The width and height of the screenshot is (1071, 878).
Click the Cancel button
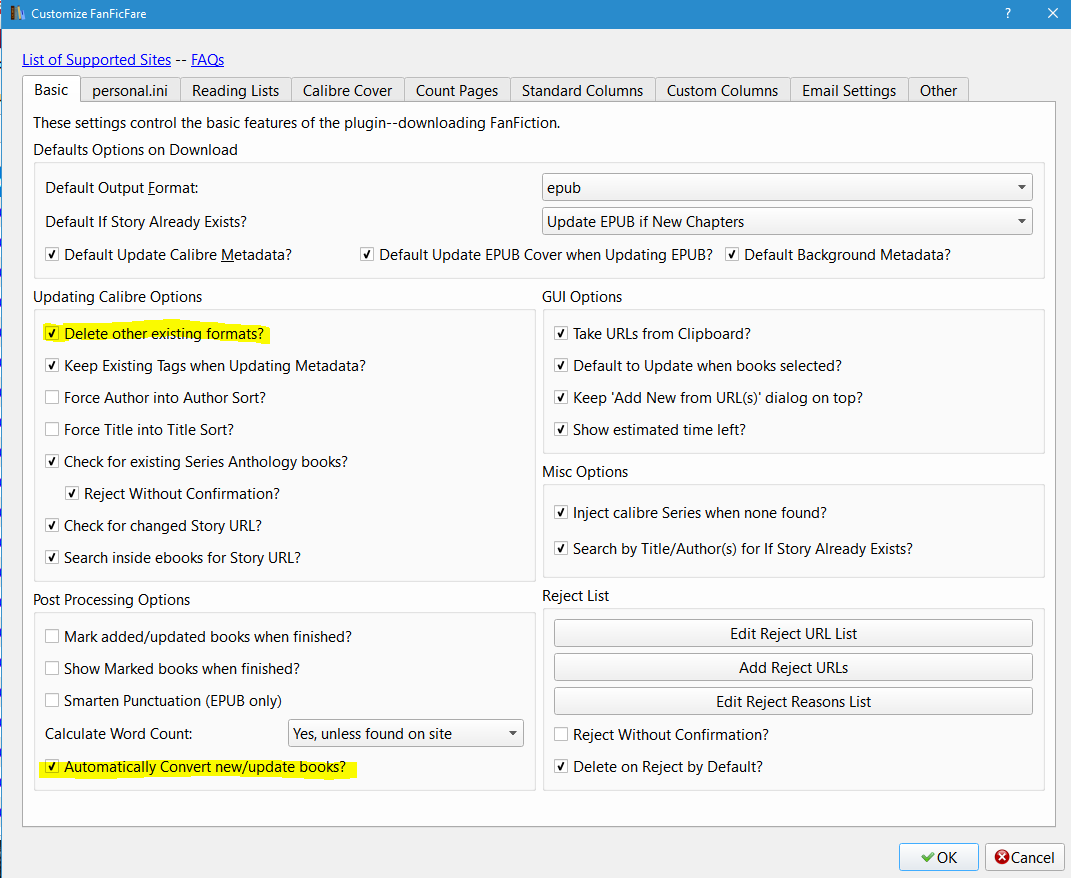pyautogui.click(x=1025, y=857)
